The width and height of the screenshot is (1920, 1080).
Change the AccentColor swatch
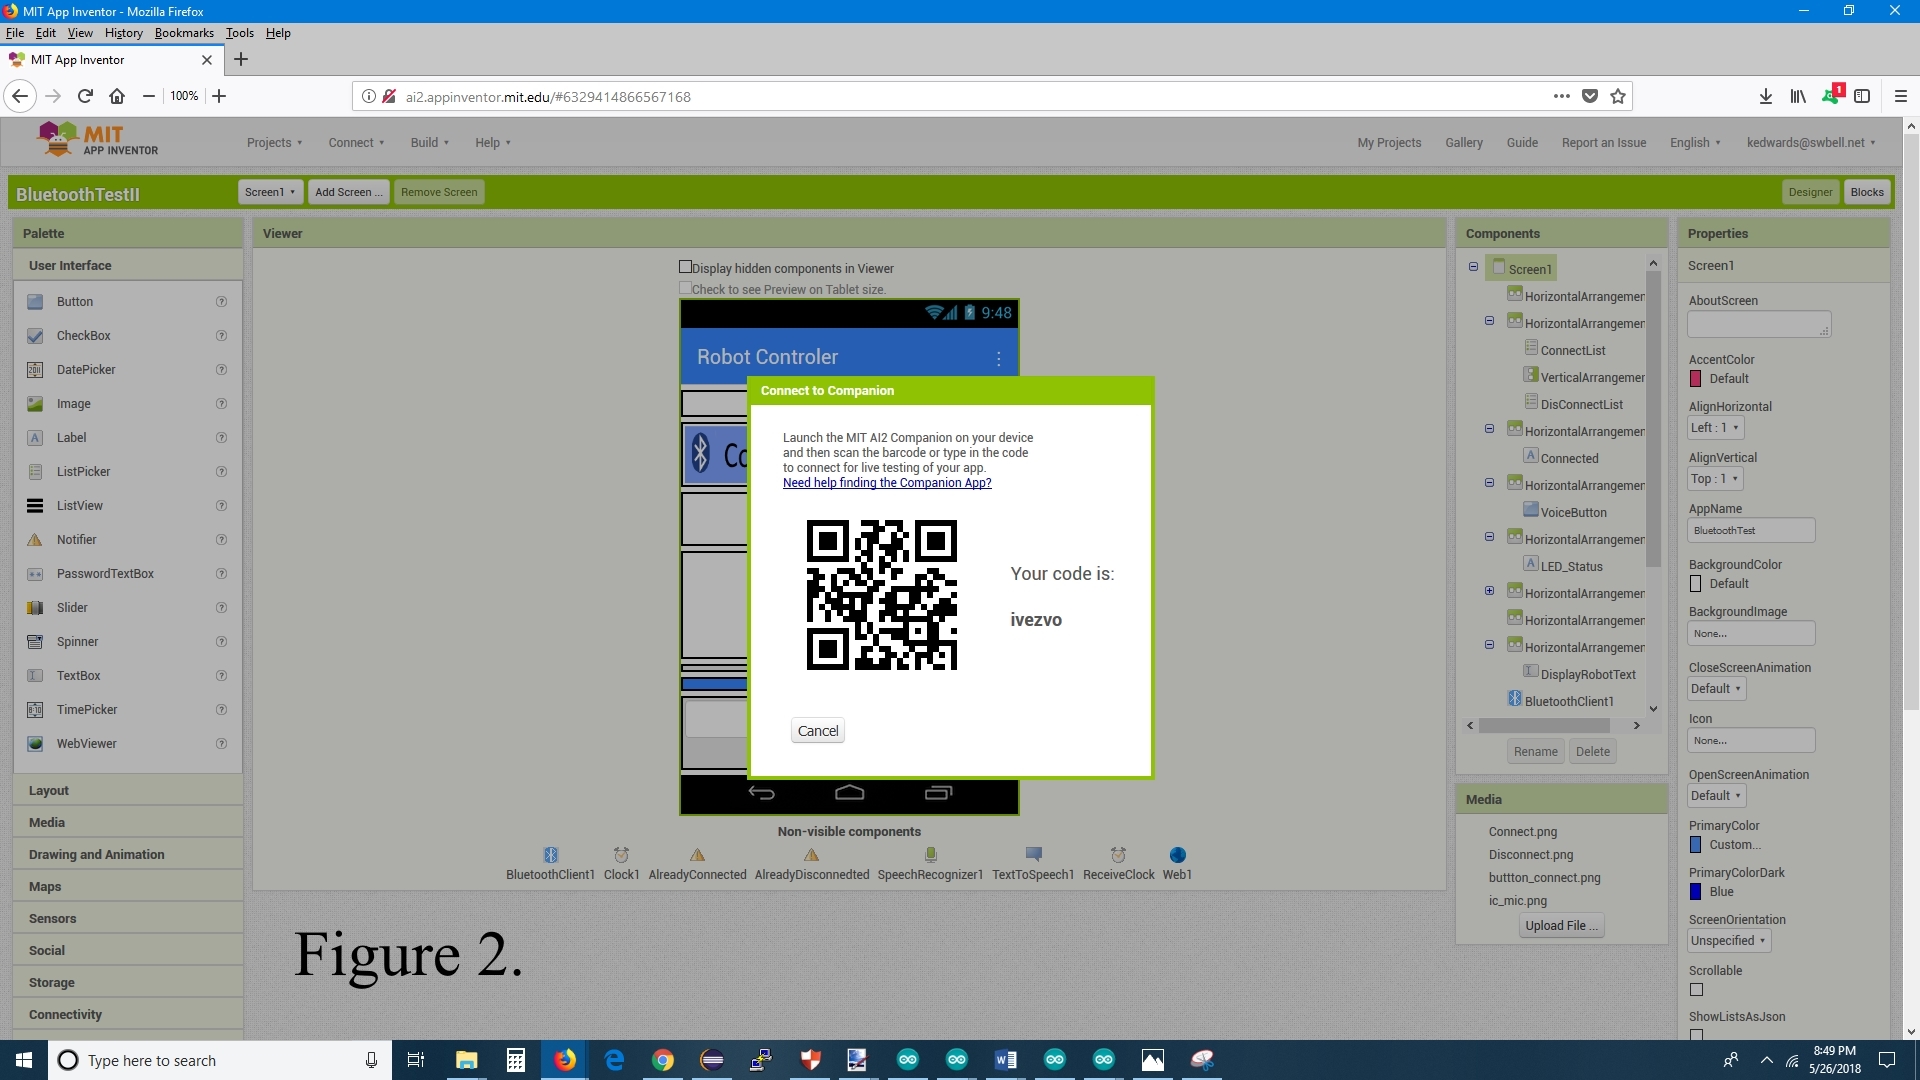[x=1695, y=379]
